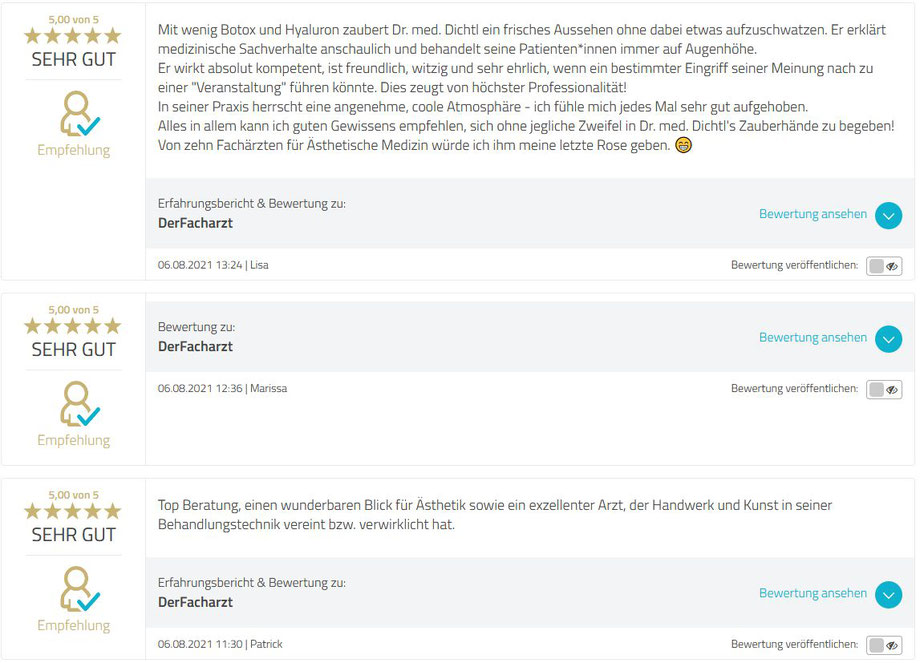Viewport: 920px width, 663px height.
Task: Toggle publish switch for Lisa's review
Action: tap(884, 266)
